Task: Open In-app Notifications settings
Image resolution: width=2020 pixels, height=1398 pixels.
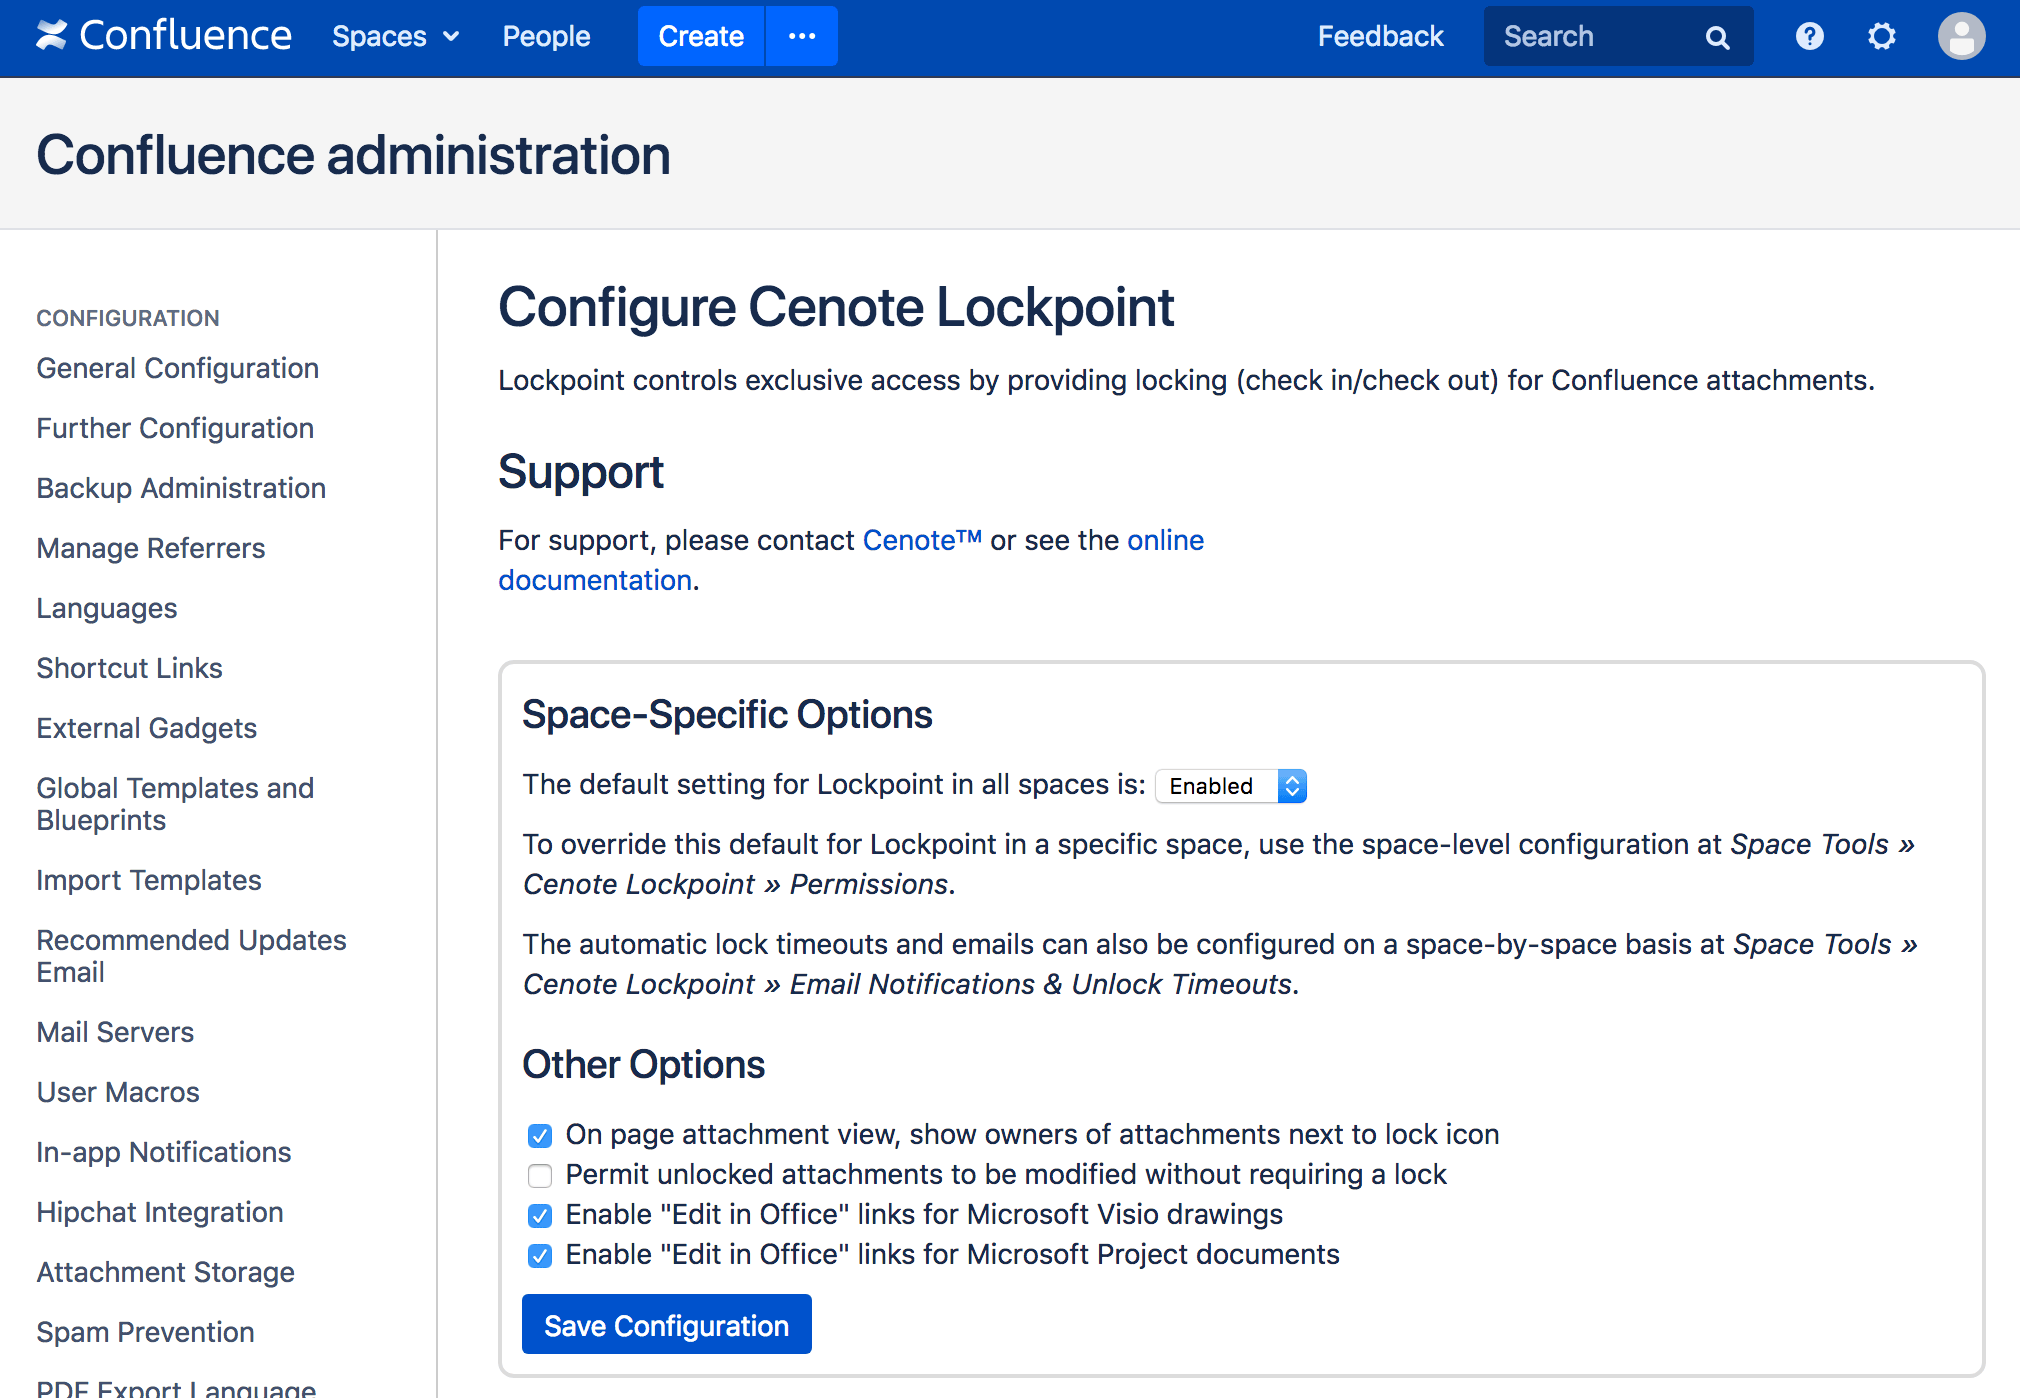Action: pyautogui.click(x=164, y=1152)
